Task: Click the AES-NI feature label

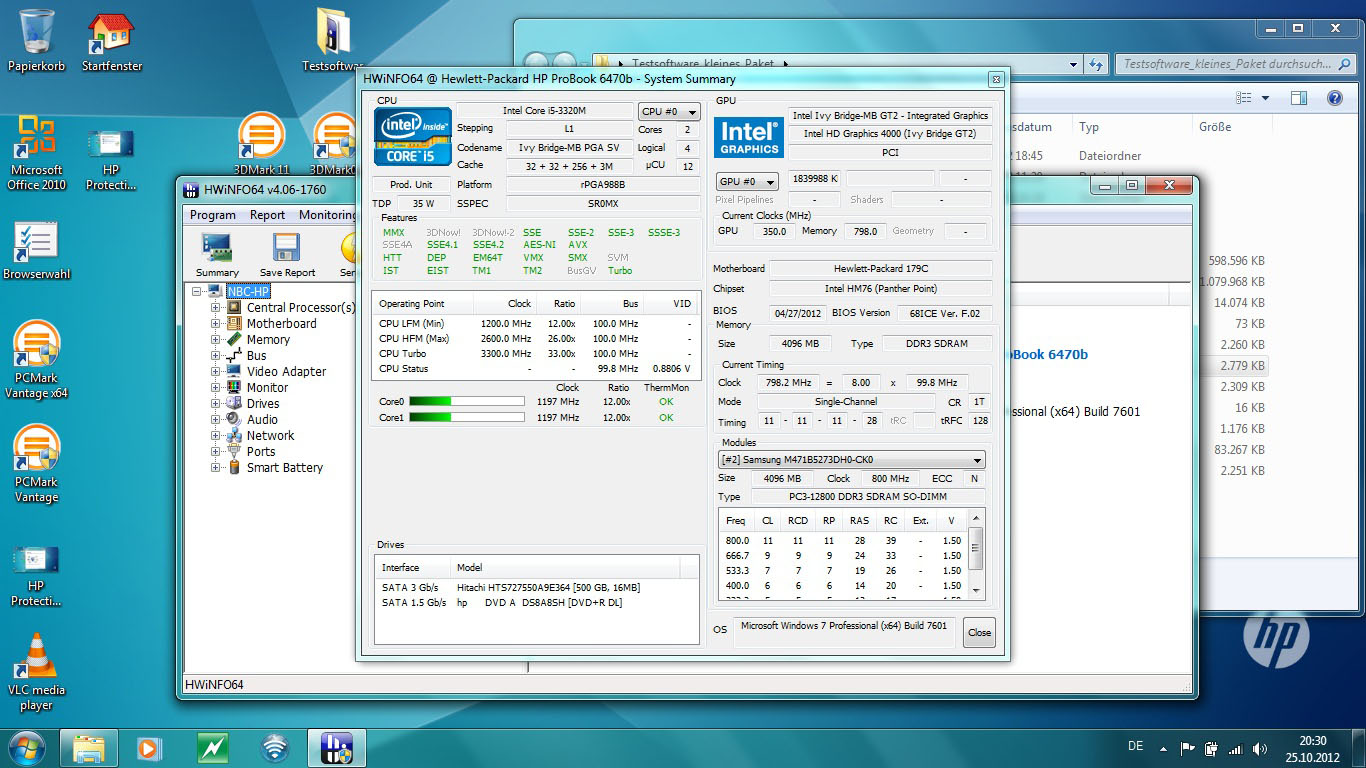Action: [539, 244]
